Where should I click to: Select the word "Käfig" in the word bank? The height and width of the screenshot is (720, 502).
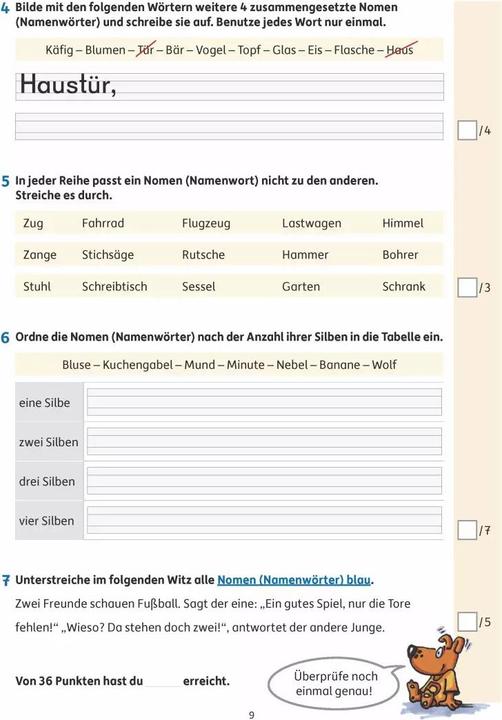coord(59,50)
